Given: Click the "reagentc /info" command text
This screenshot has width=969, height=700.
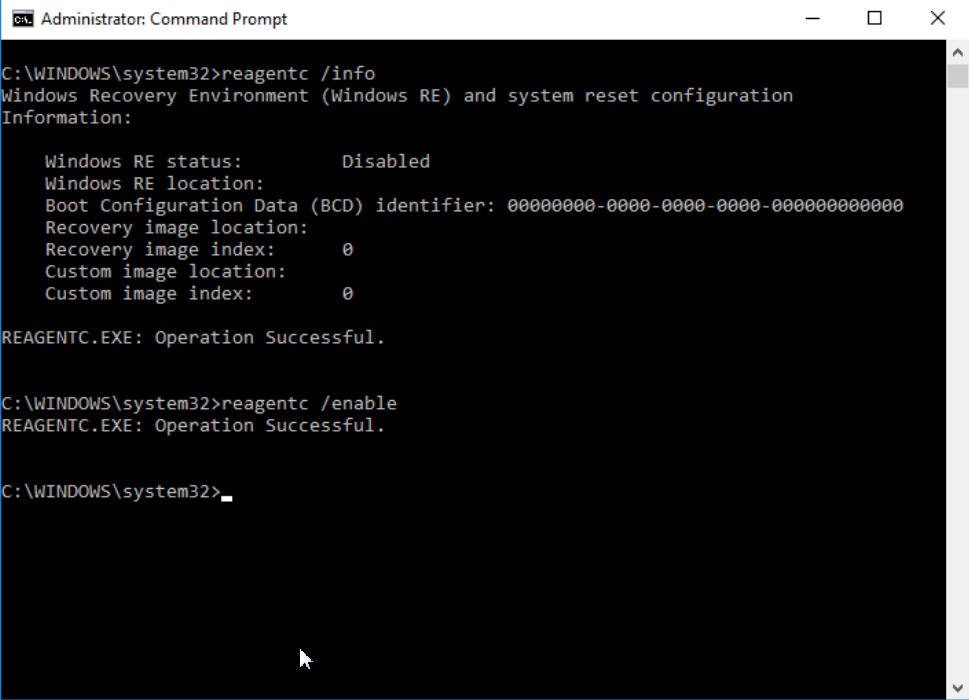Looking at the screenshot, I should (x=298, y=73).
